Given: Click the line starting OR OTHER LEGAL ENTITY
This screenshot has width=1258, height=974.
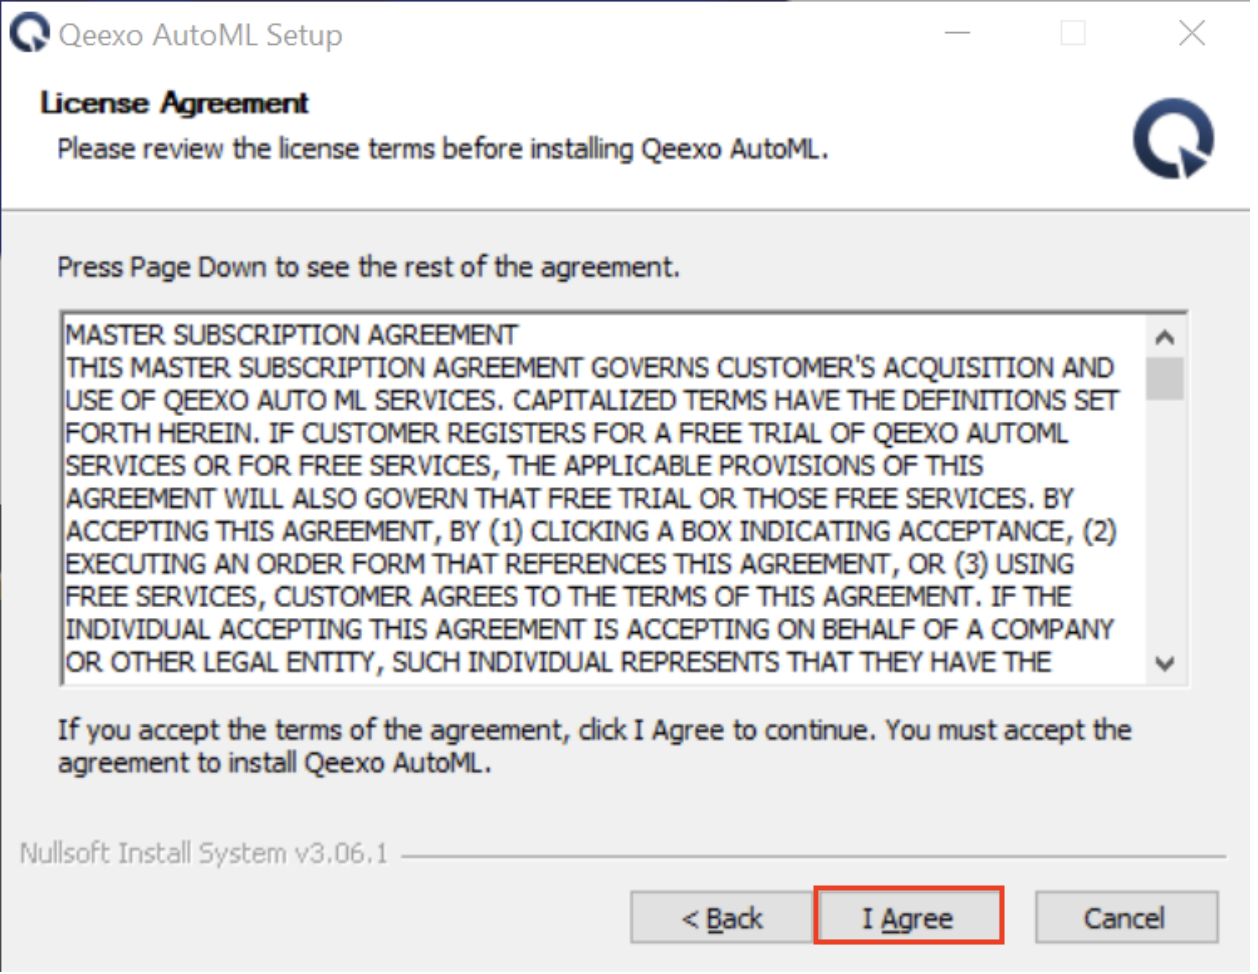Looking at the screenshot, I should [559, 662].
